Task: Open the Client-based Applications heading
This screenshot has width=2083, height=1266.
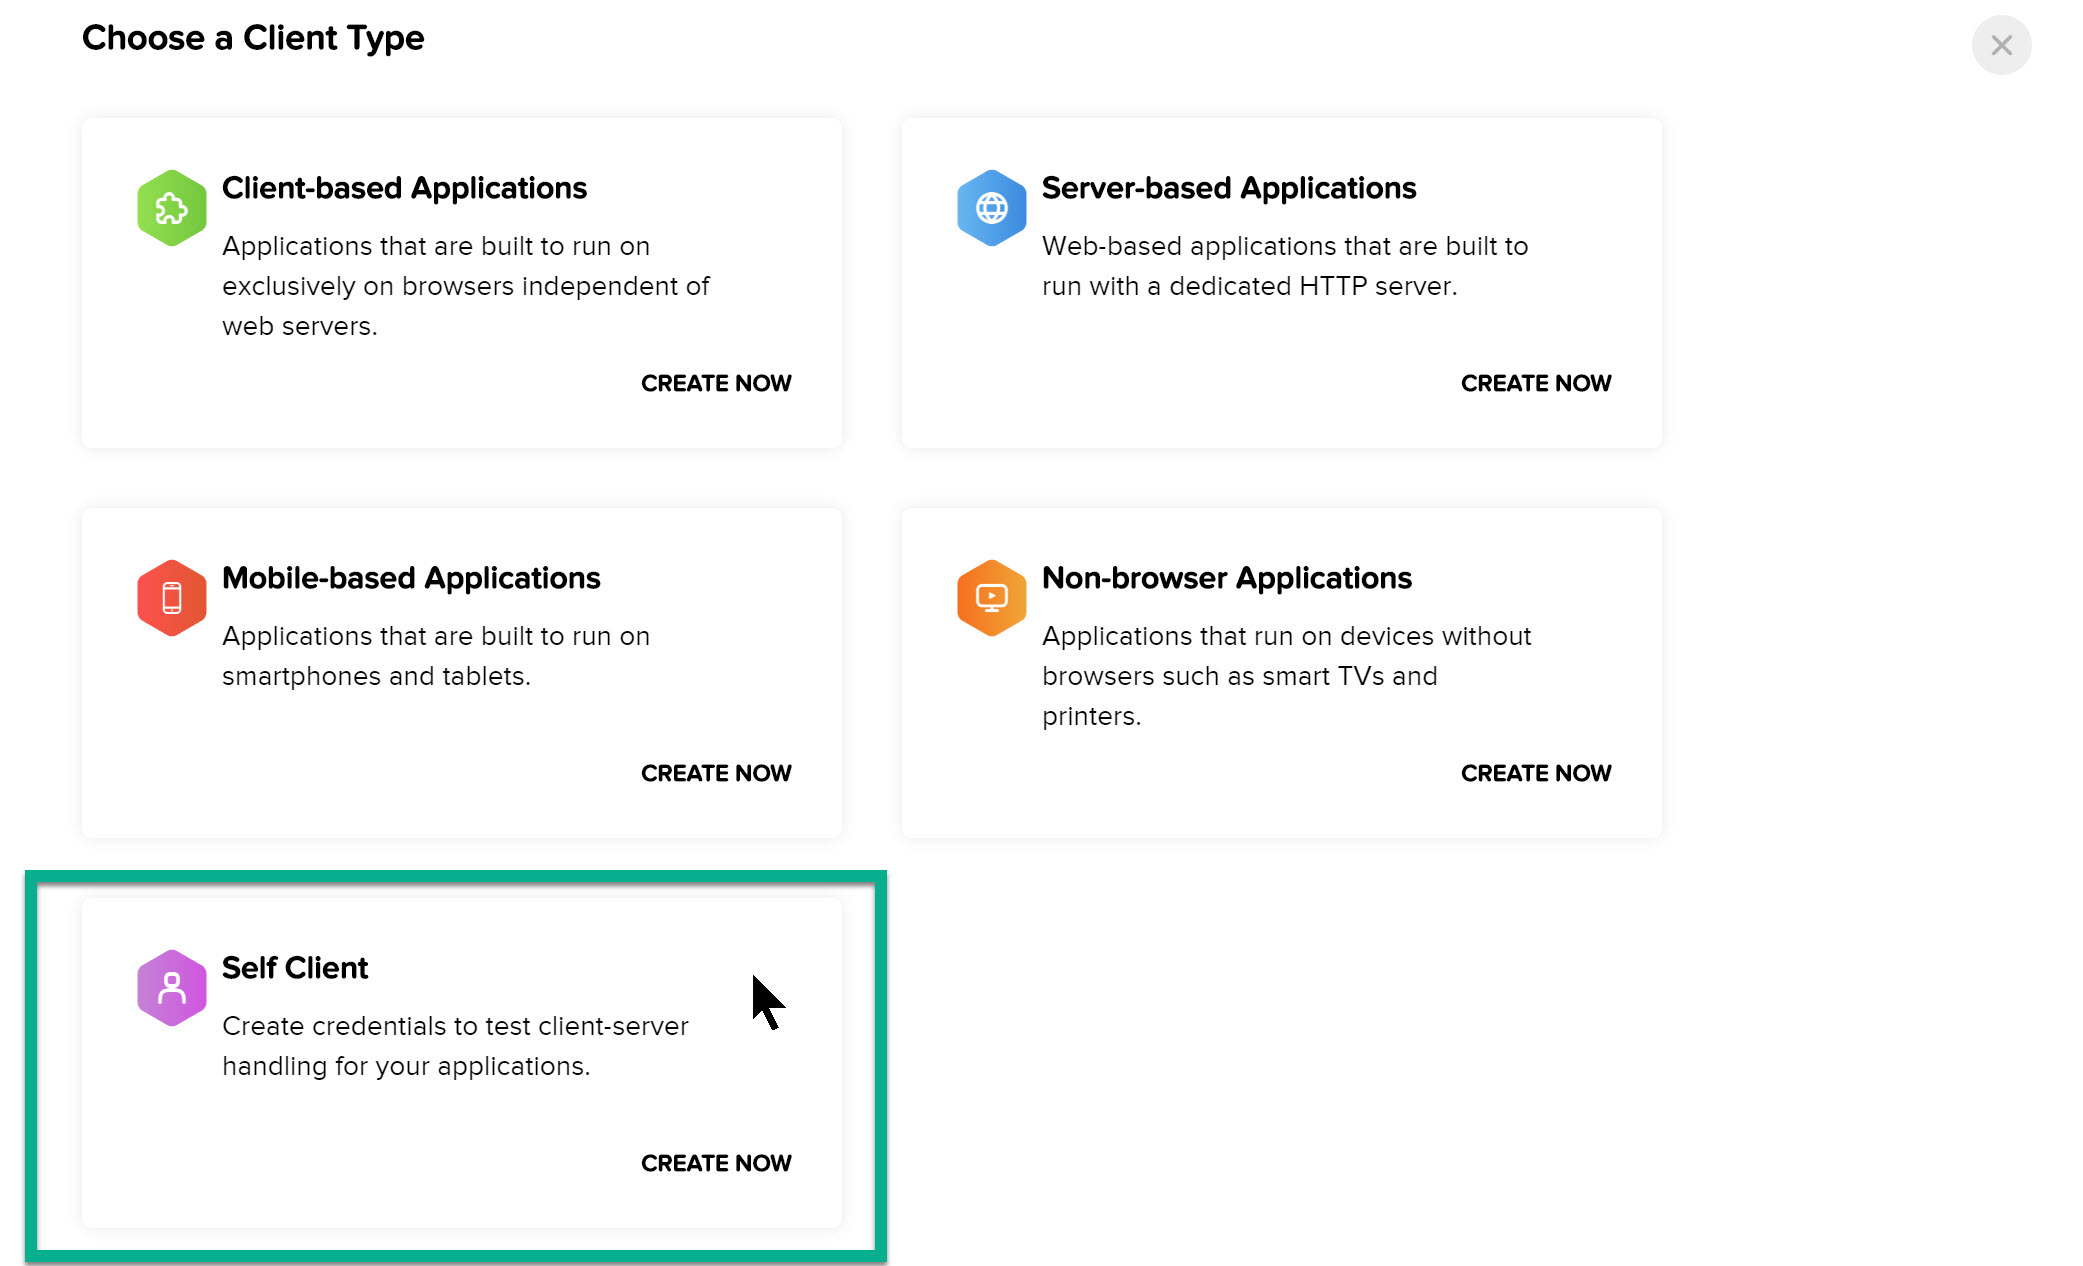Action: [x=404, y=188]
